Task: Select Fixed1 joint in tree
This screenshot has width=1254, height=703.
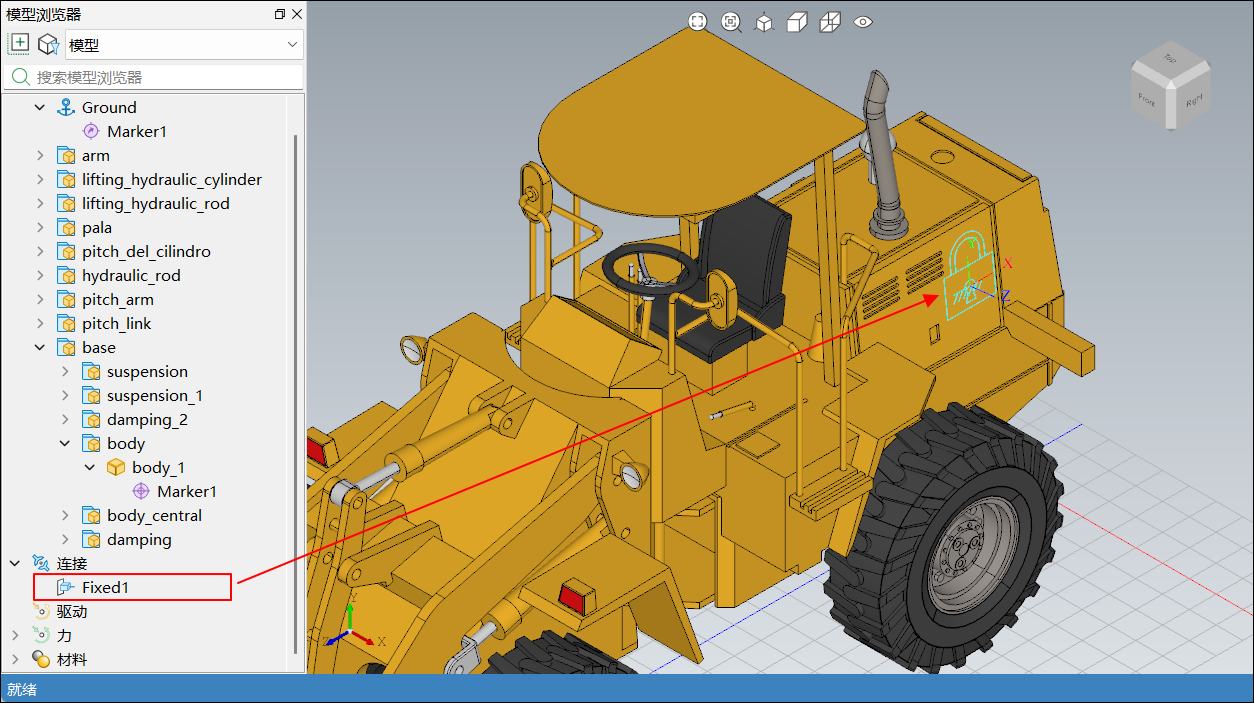Action: [105, 588]
